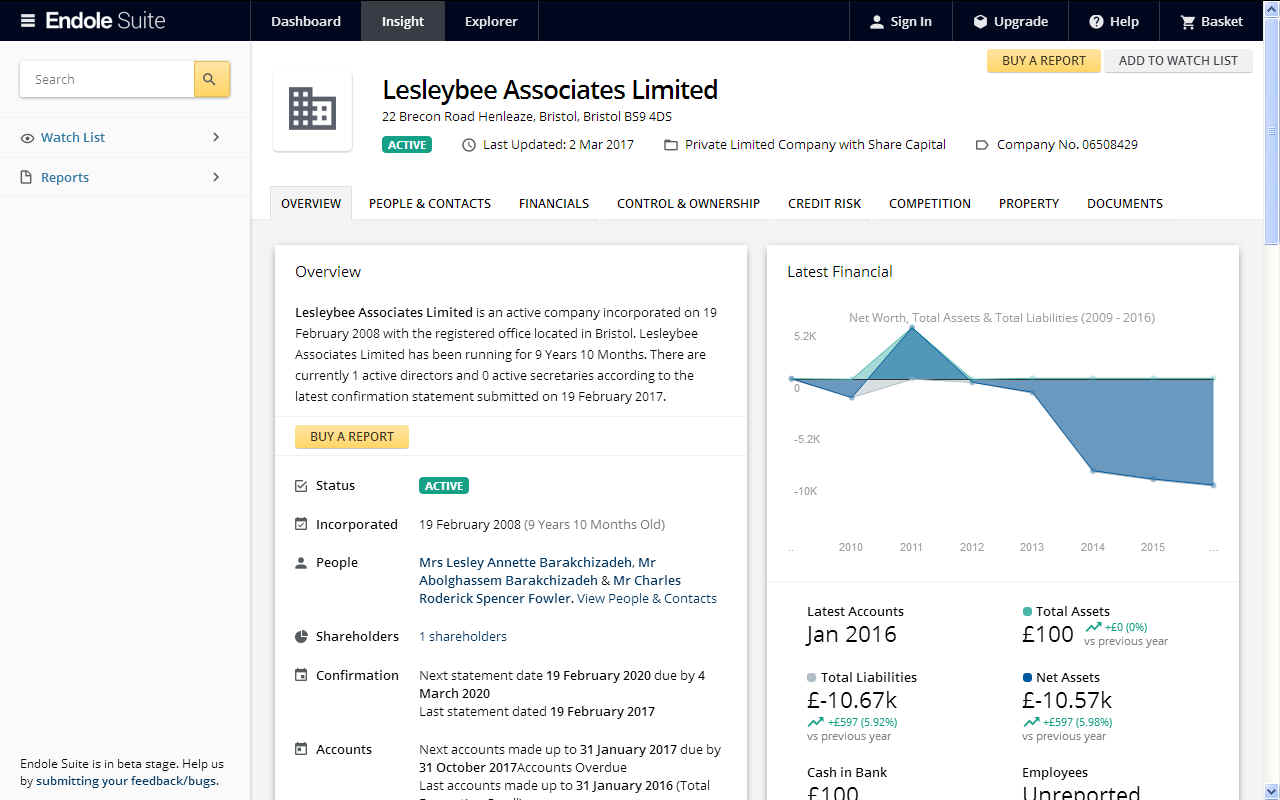This screenshot has width=1280, height=800.
Task: Click the company type folder icon
Action: [x=671, y=145]
